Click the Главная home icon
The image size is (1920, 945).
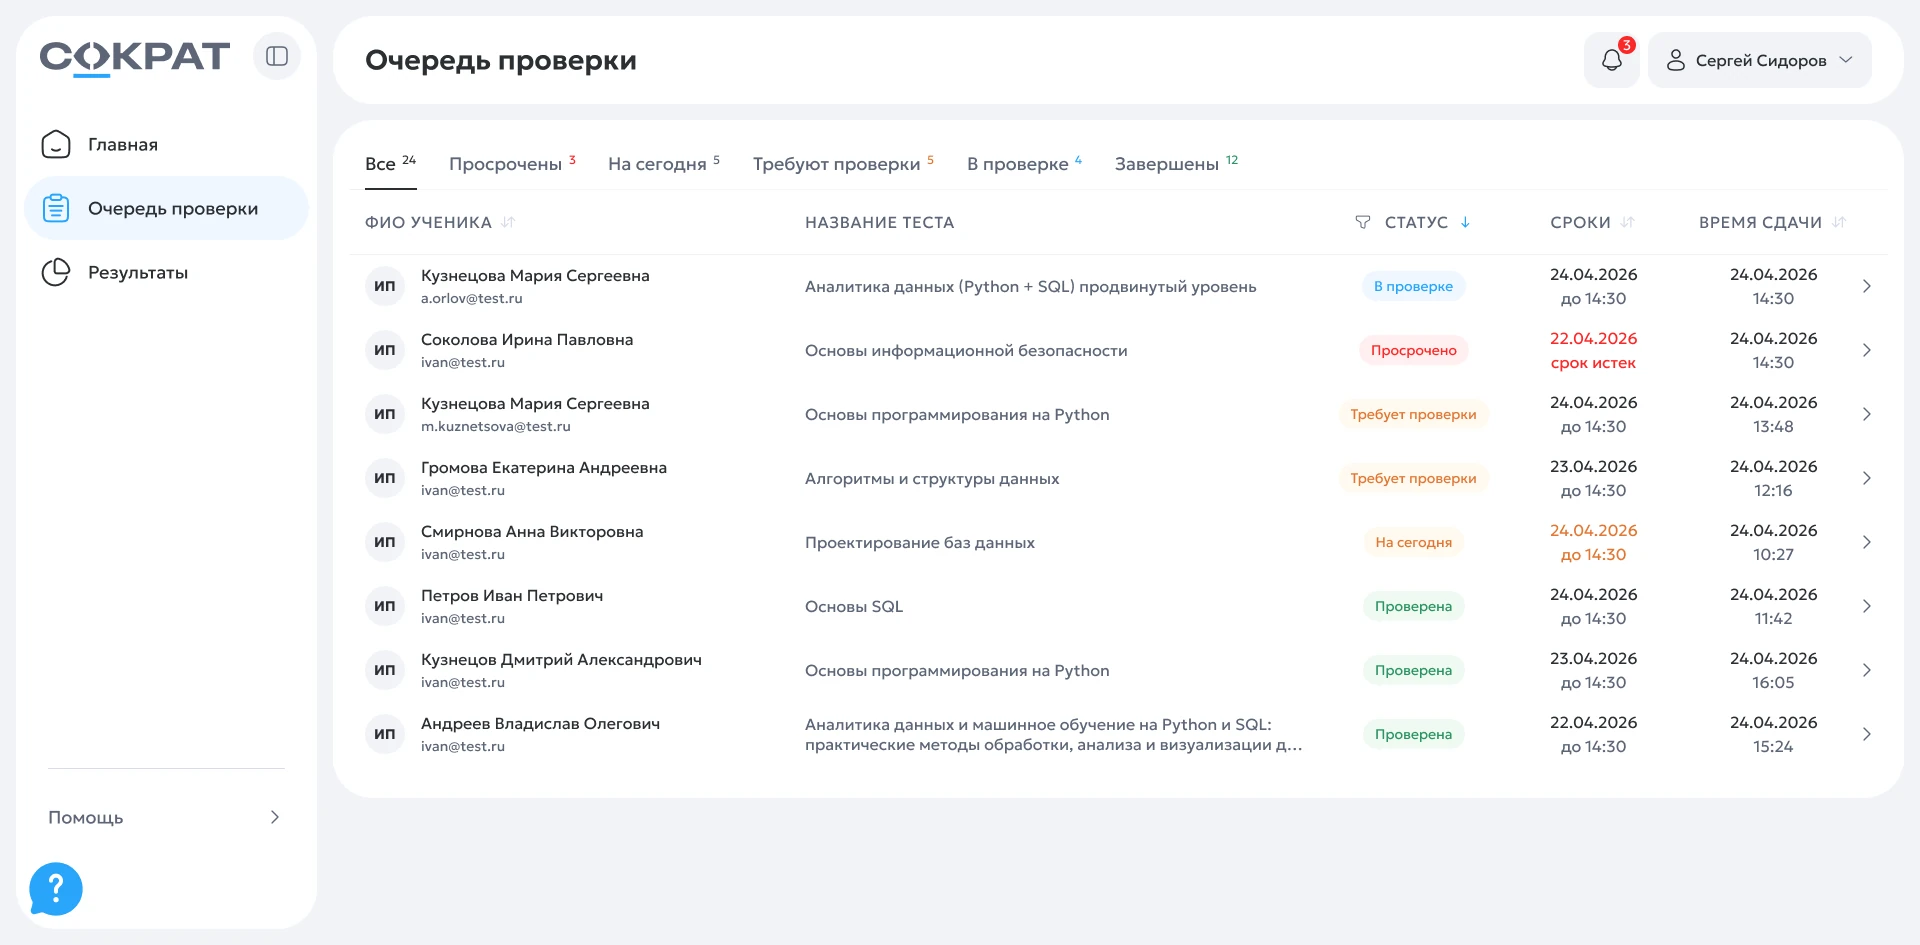tap(56, 144)
